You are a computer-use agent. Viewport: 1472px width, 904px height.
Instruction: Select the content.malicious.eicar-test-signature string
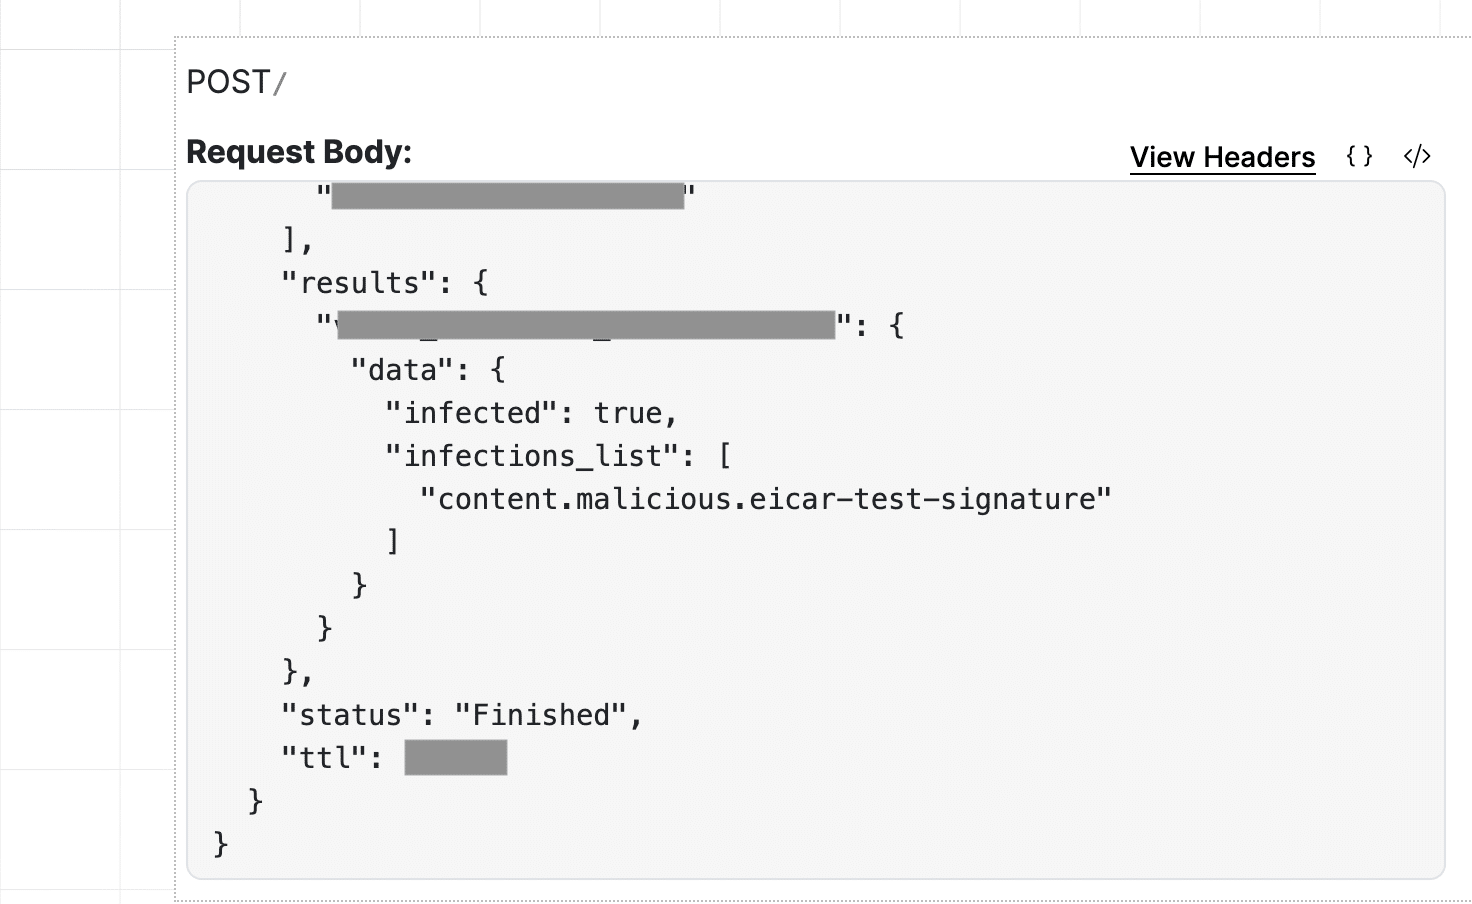766,497
